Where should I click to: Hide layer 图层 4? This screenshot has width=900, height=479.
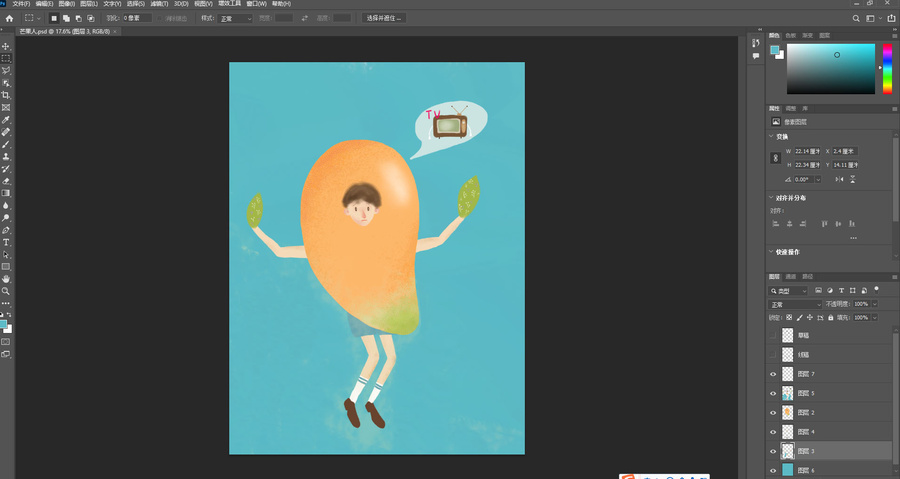click(773, 432)
